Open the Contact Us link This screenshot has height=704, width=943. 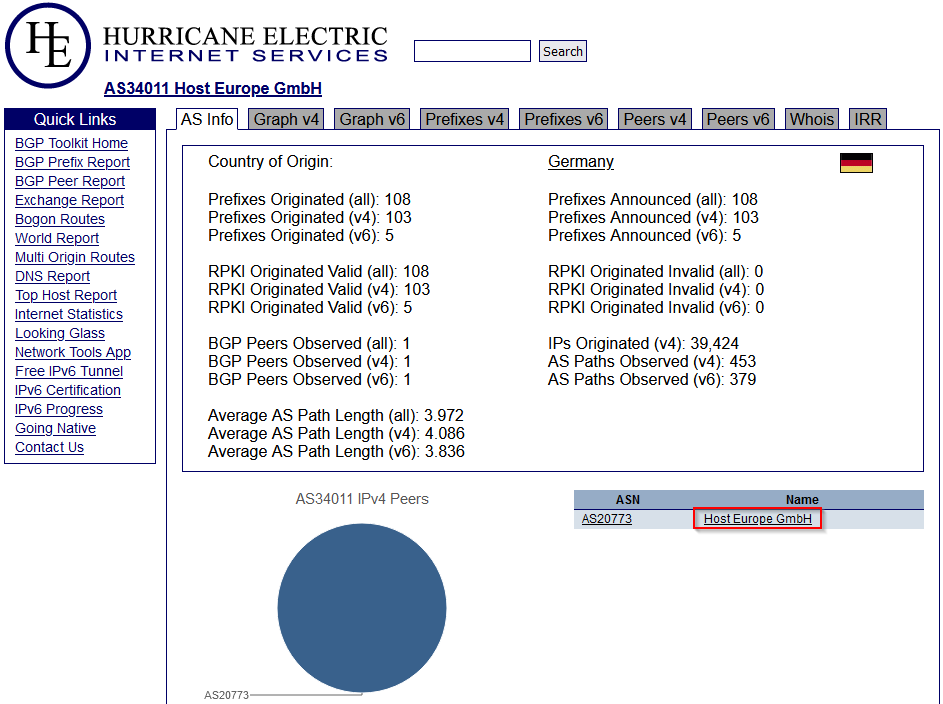click(x=49, y=447)
